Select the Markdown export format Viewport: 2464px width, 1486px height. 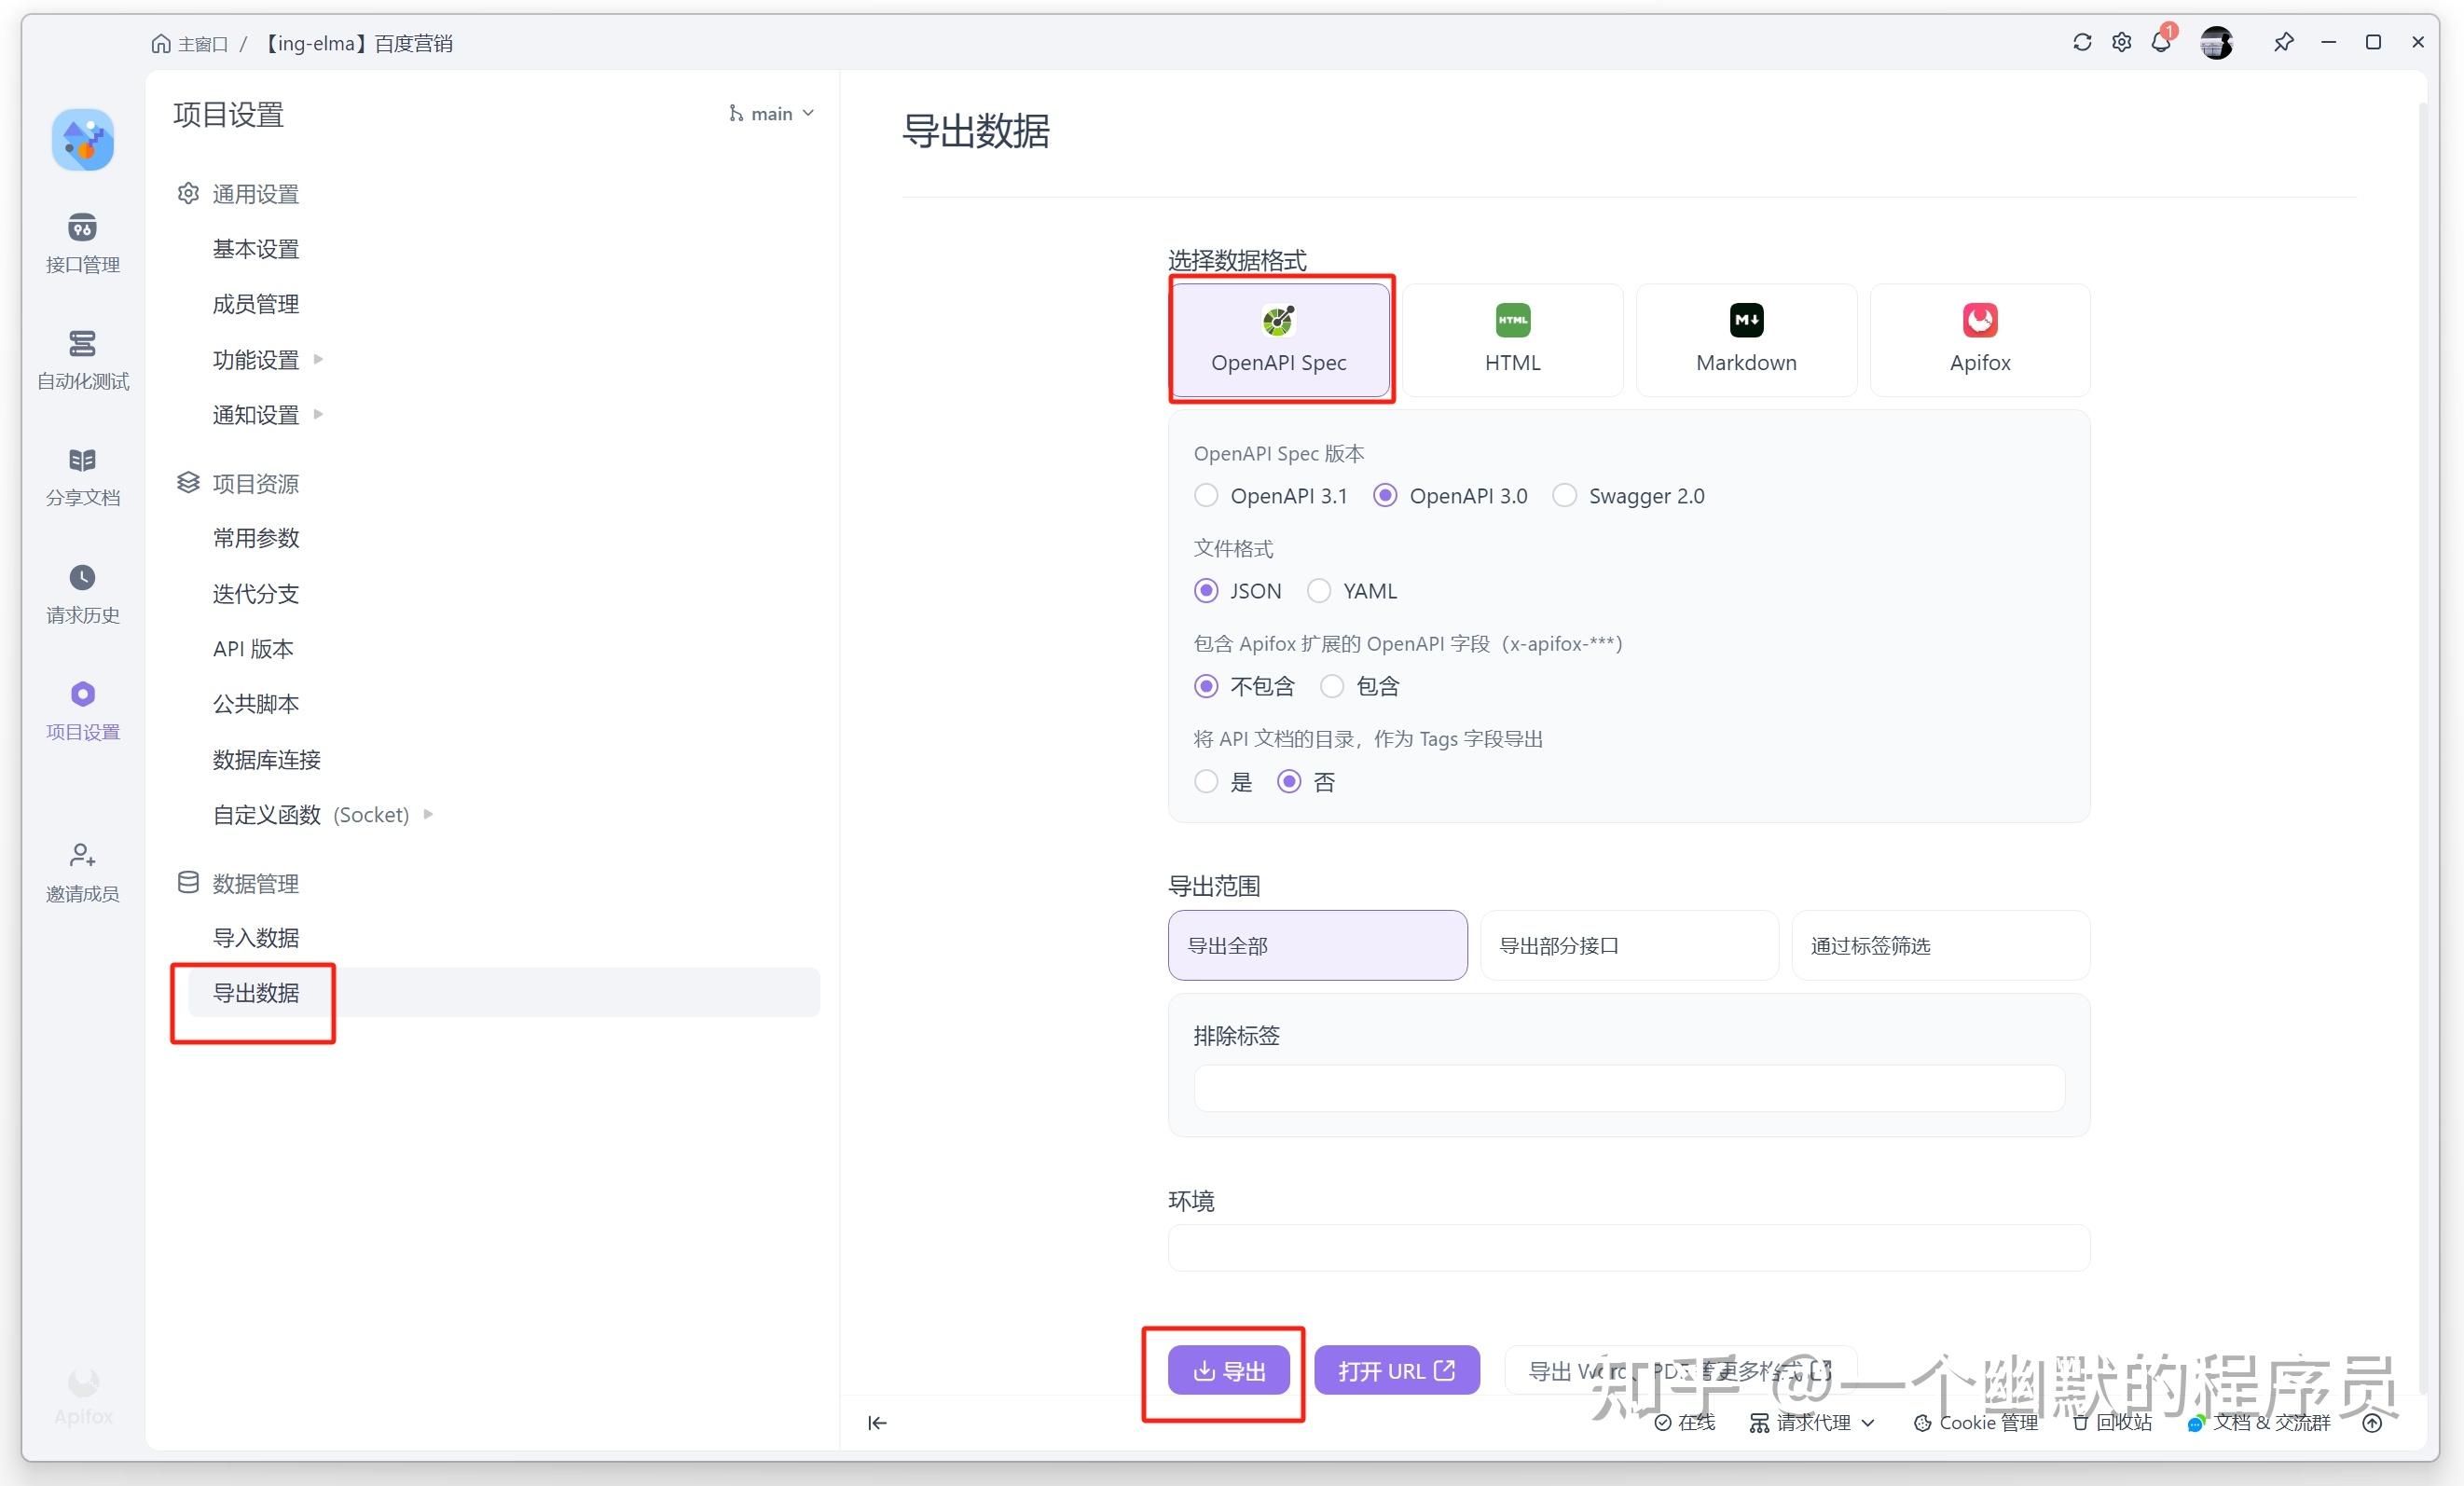tap(1745, 340)
